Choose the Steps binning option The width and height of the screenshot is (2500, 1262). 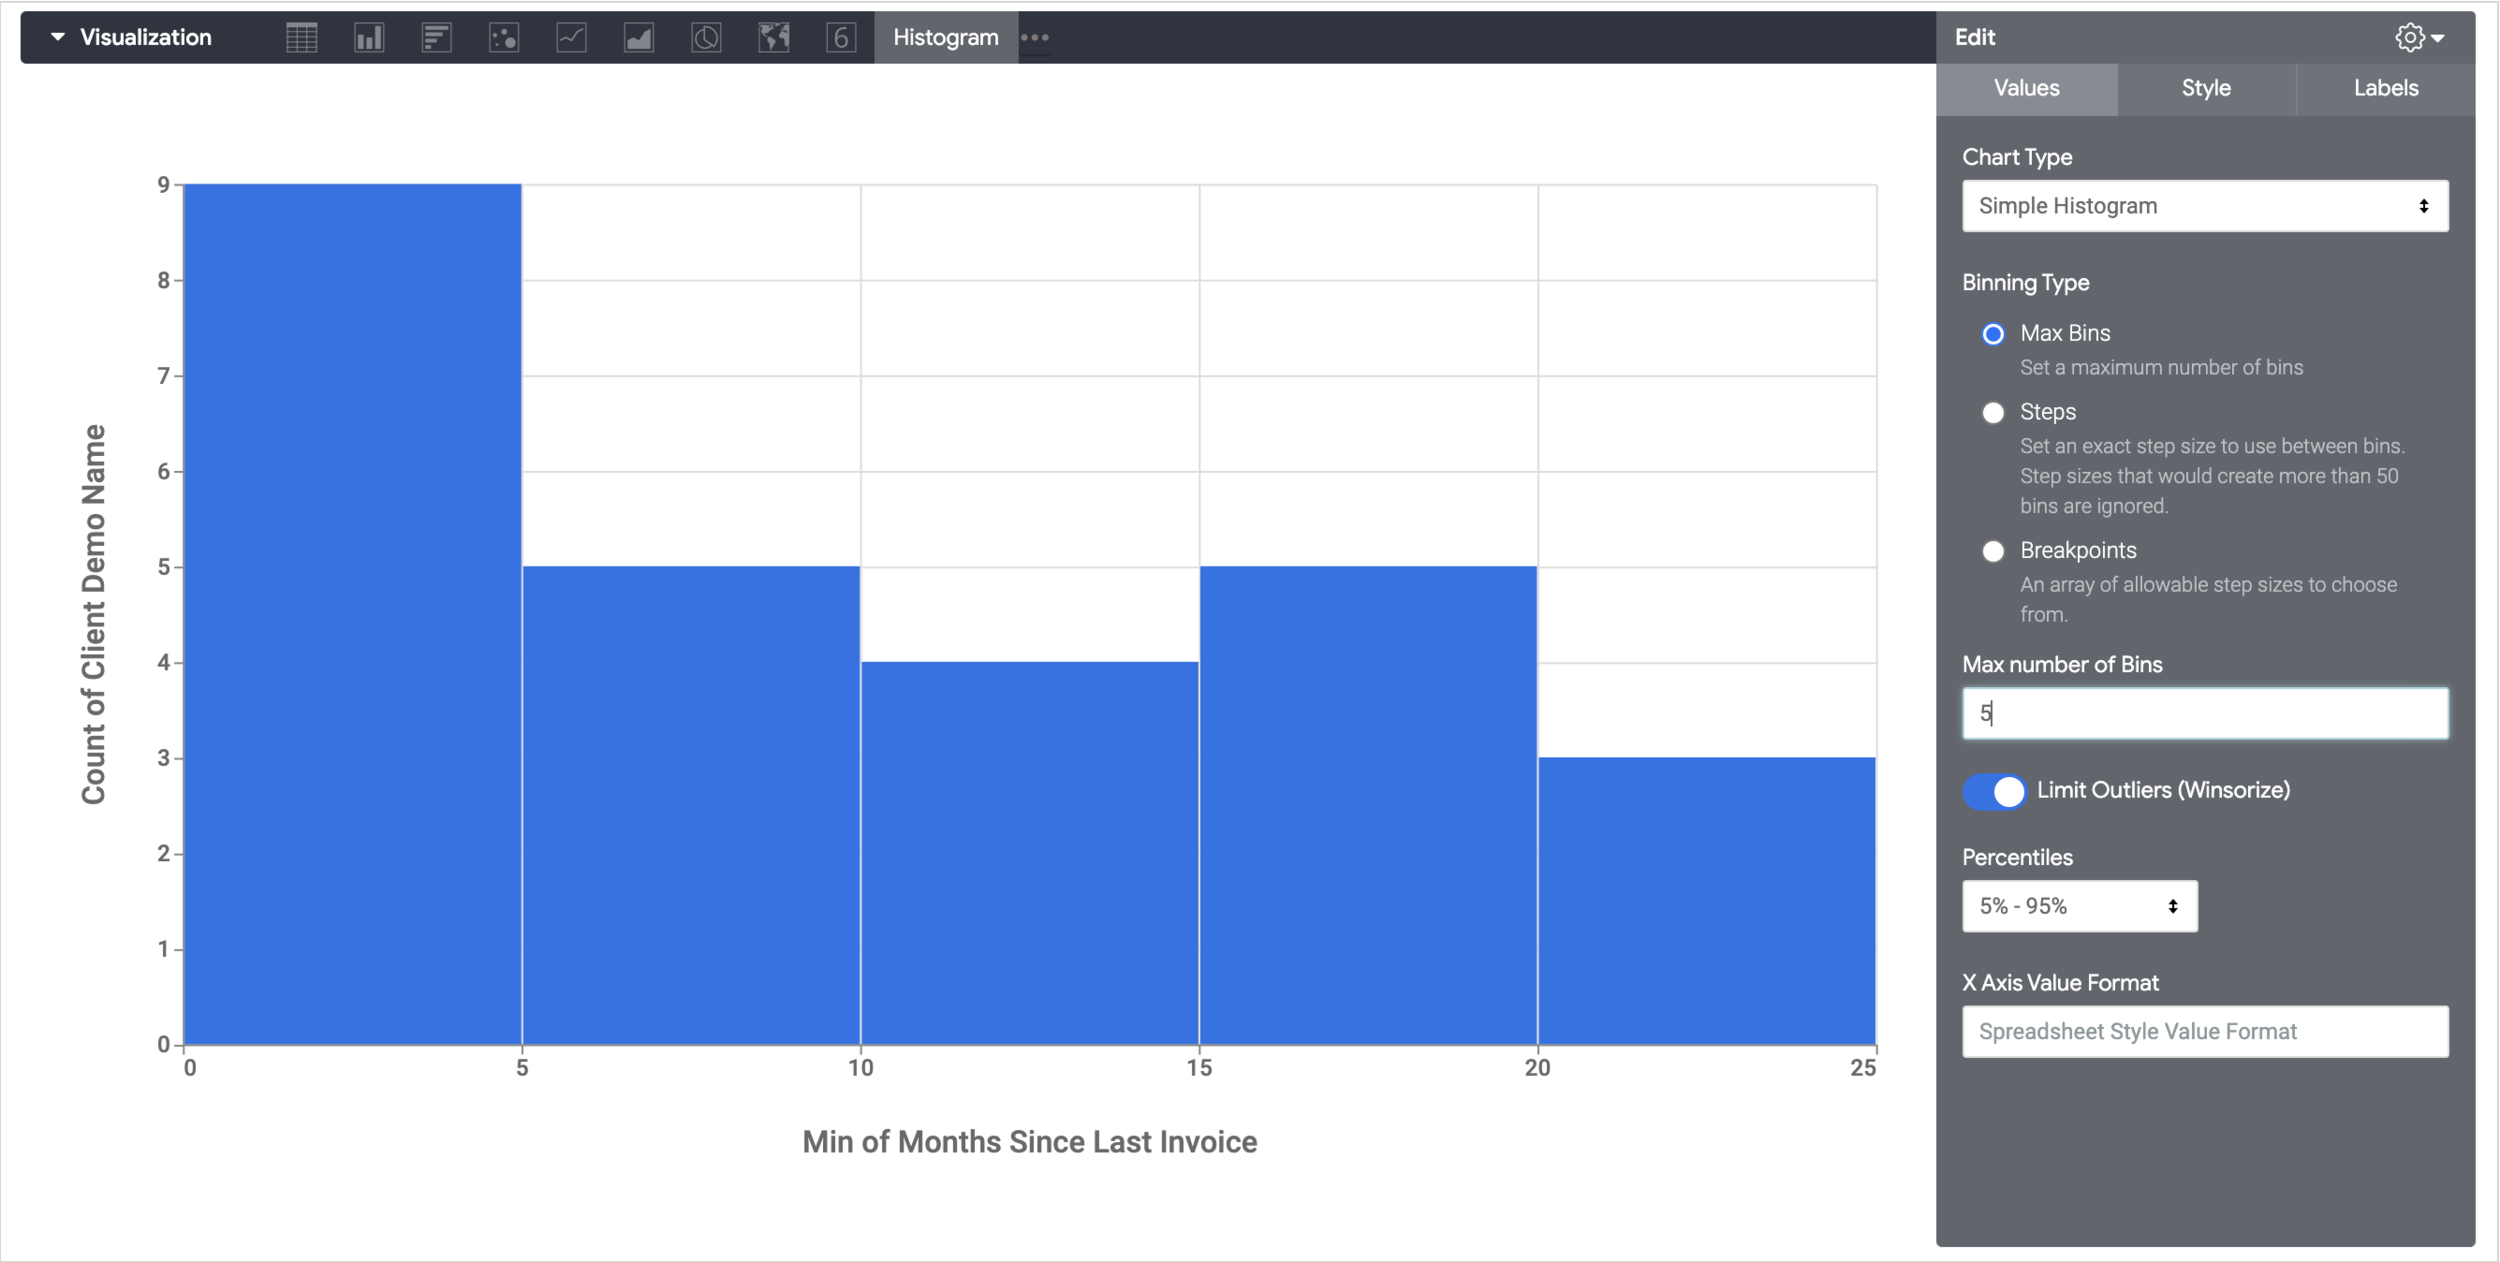(1993, 413)
